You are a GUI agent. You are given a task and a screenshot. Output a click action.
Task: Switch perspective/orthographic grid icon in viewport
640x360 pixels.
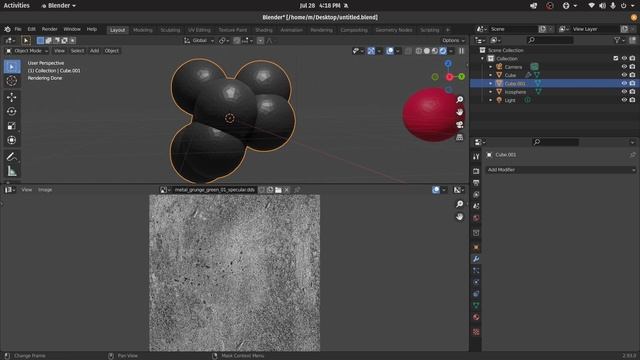(460, 137)
